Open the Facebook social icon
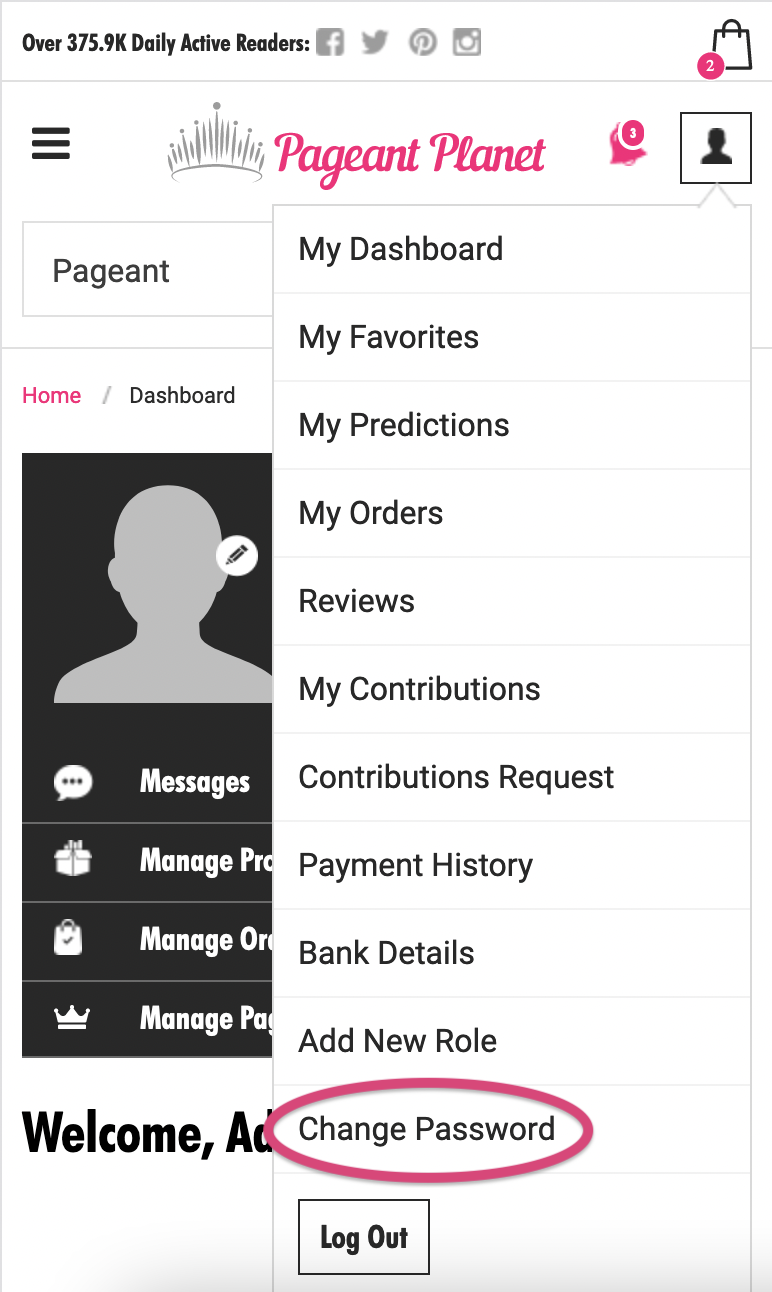 point(330,43)
